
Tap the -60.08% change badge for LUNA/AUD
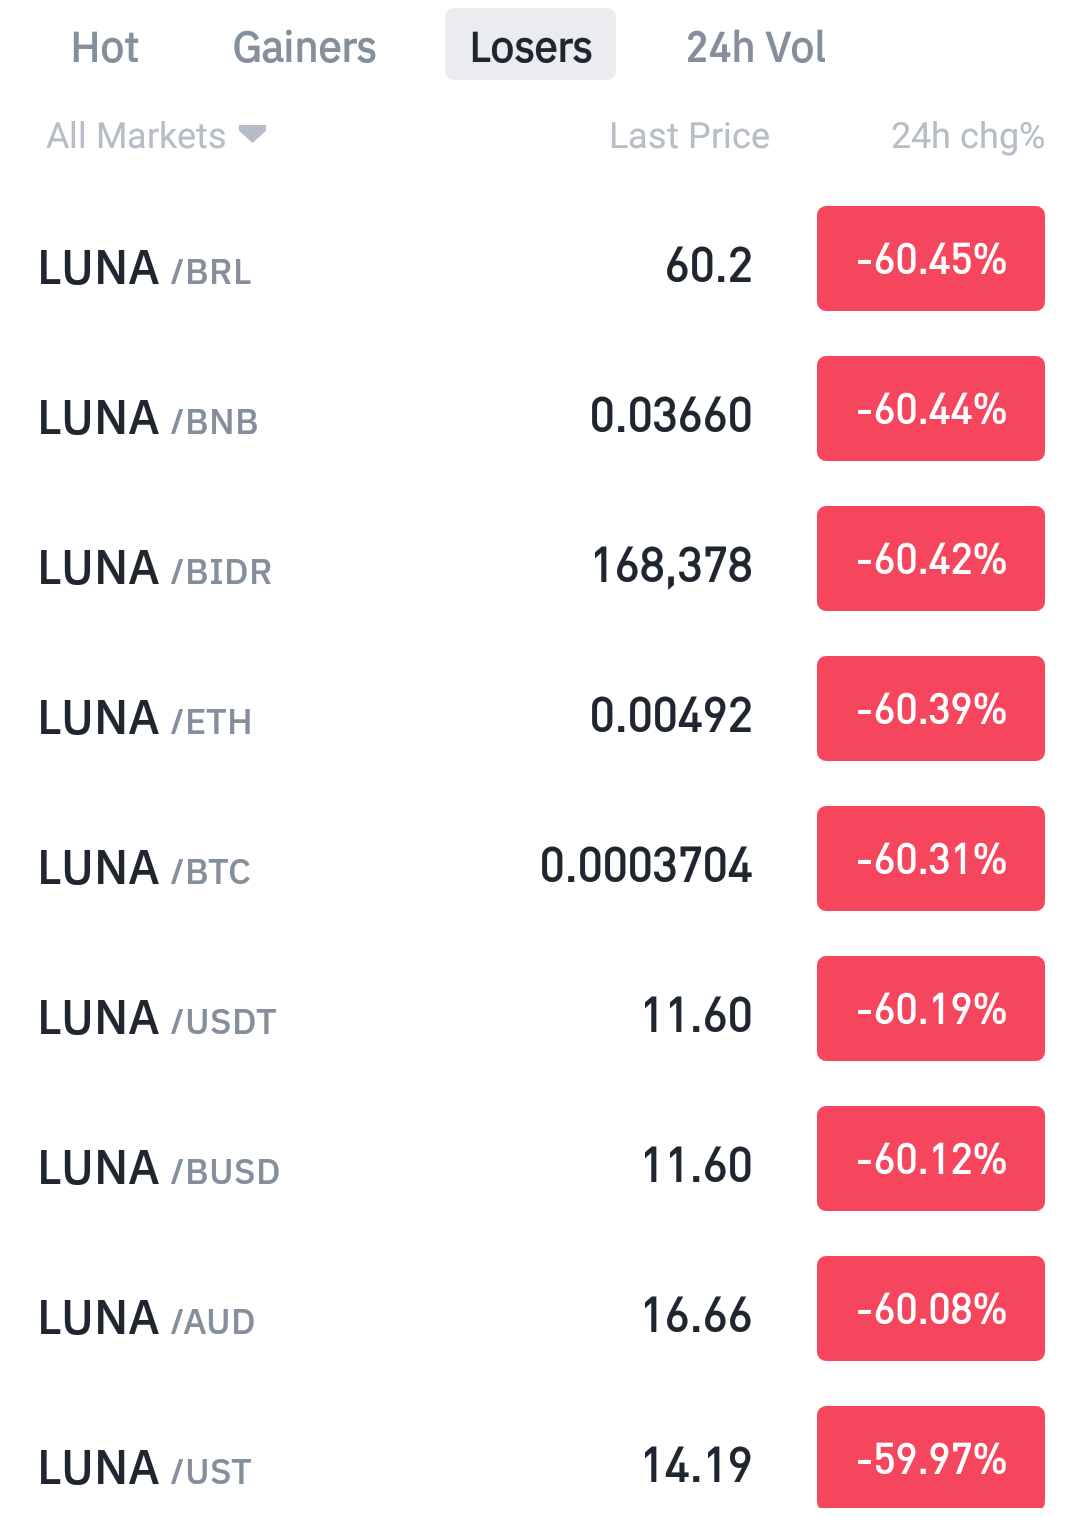pos(931,1309)
